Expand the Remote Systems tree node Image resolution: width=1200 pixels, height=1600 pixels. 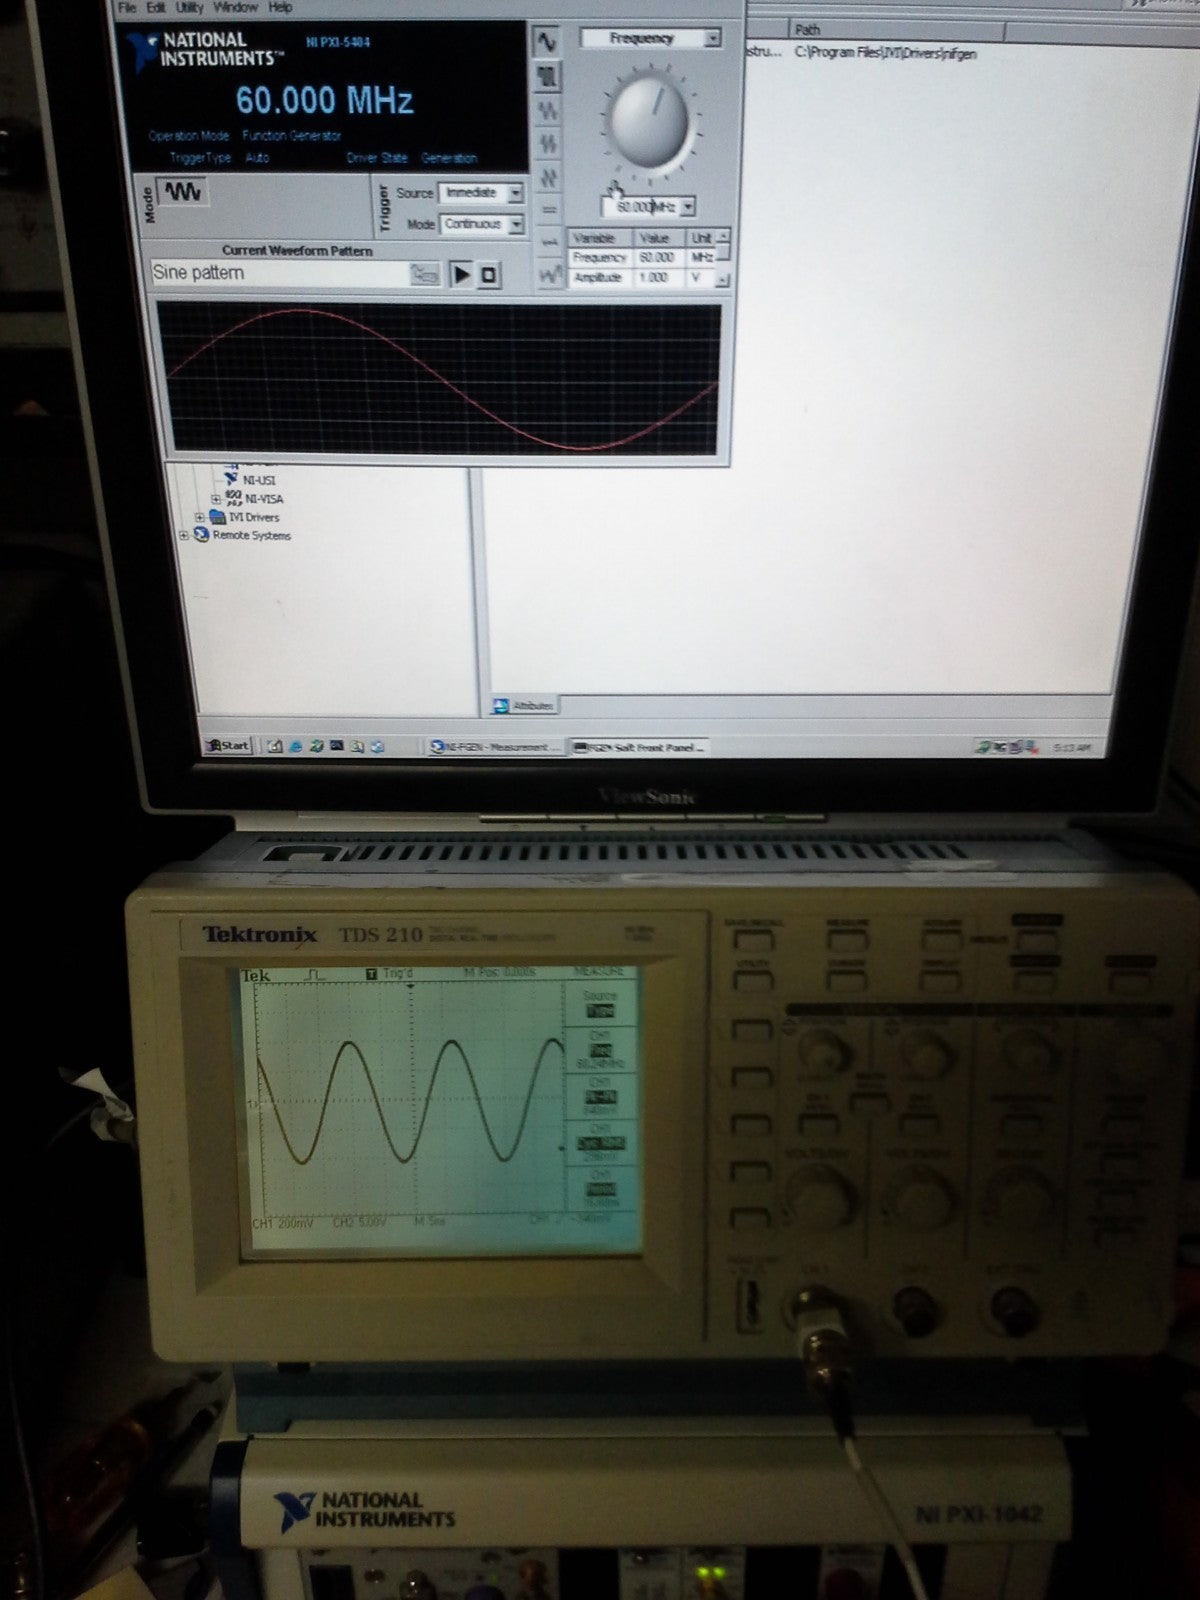coord(183,536)
